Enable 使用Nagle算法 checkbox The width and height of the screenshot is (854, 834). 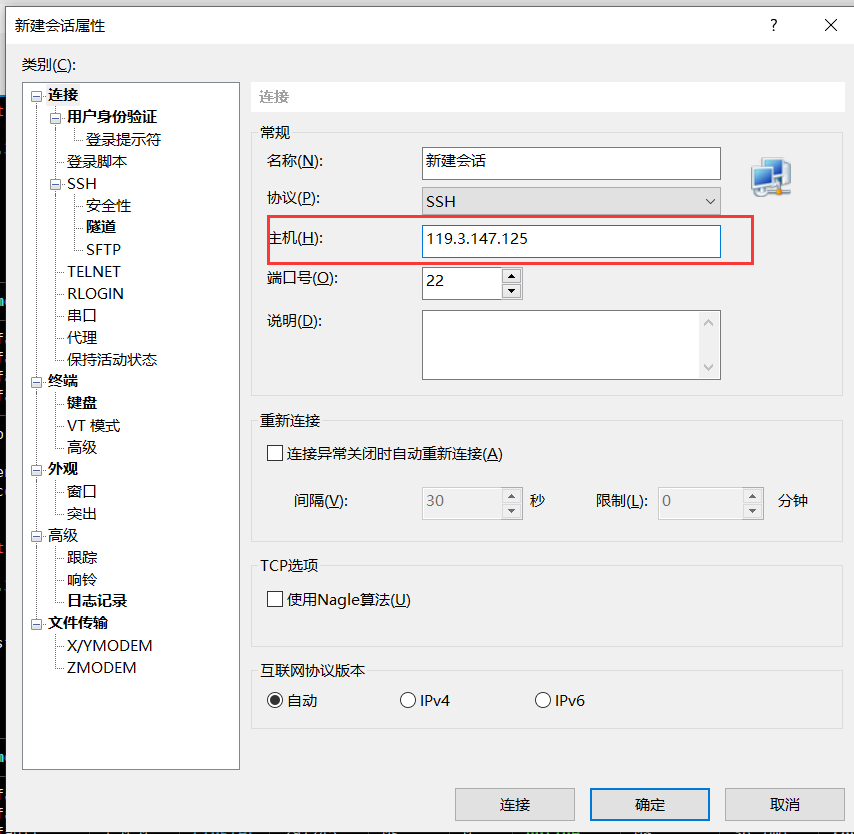pos(275,599)
